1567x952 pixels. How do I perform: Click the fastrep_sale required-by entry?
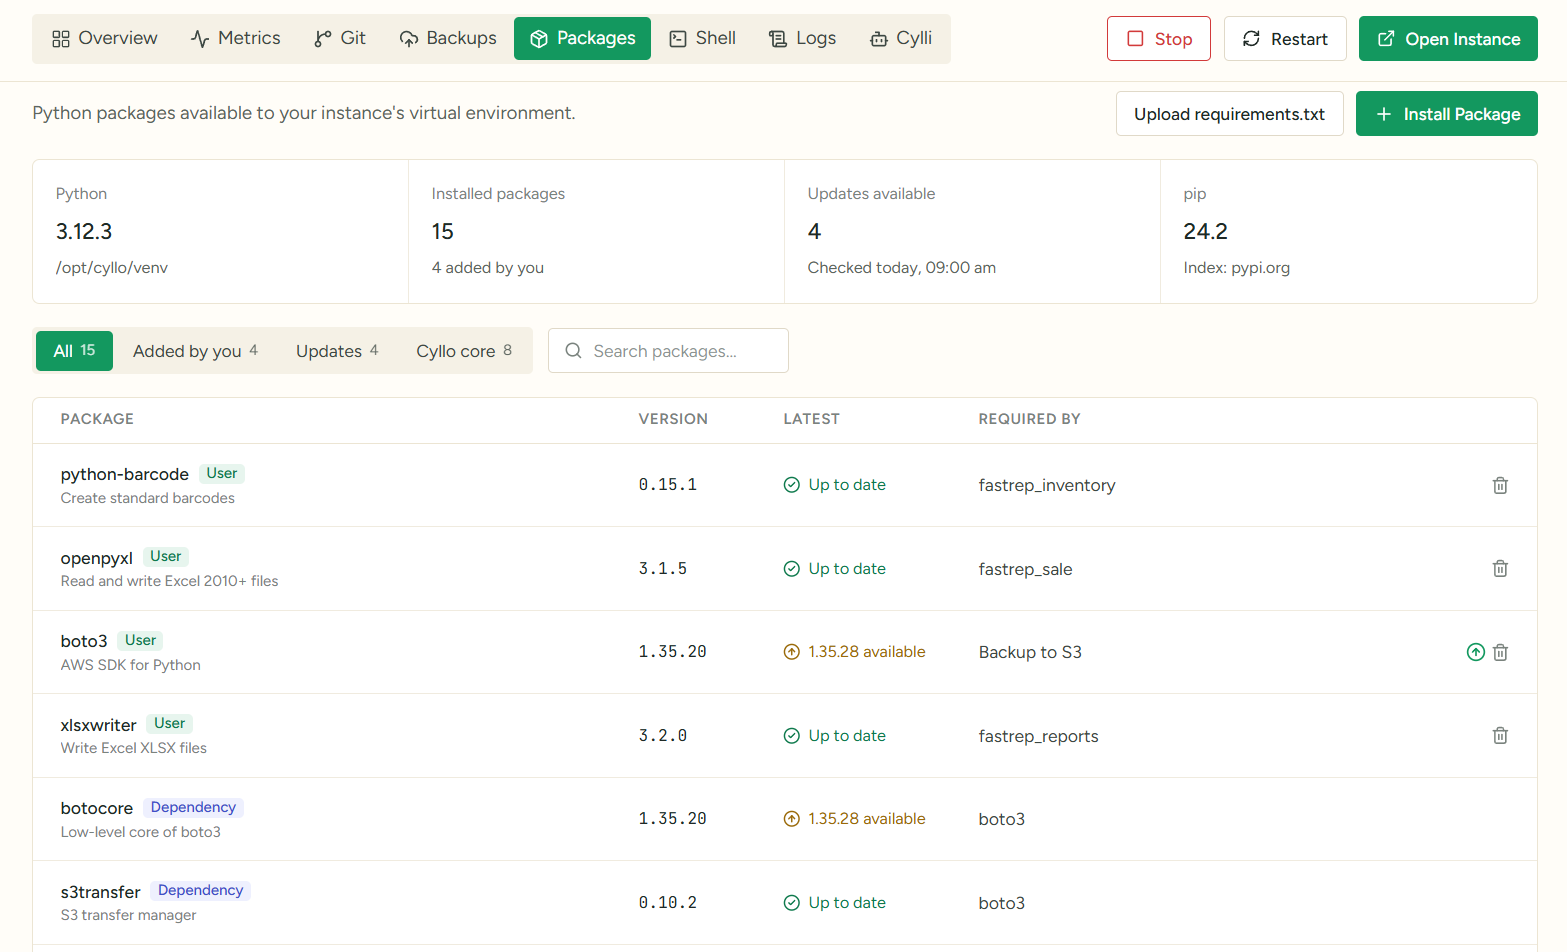[x=1025, y=569]
